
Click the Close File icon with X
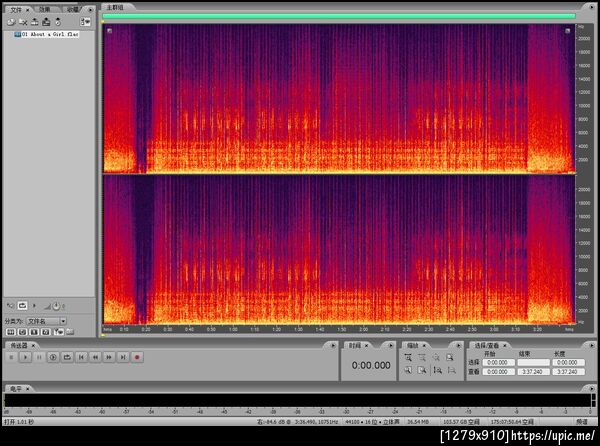click(23, 22)
